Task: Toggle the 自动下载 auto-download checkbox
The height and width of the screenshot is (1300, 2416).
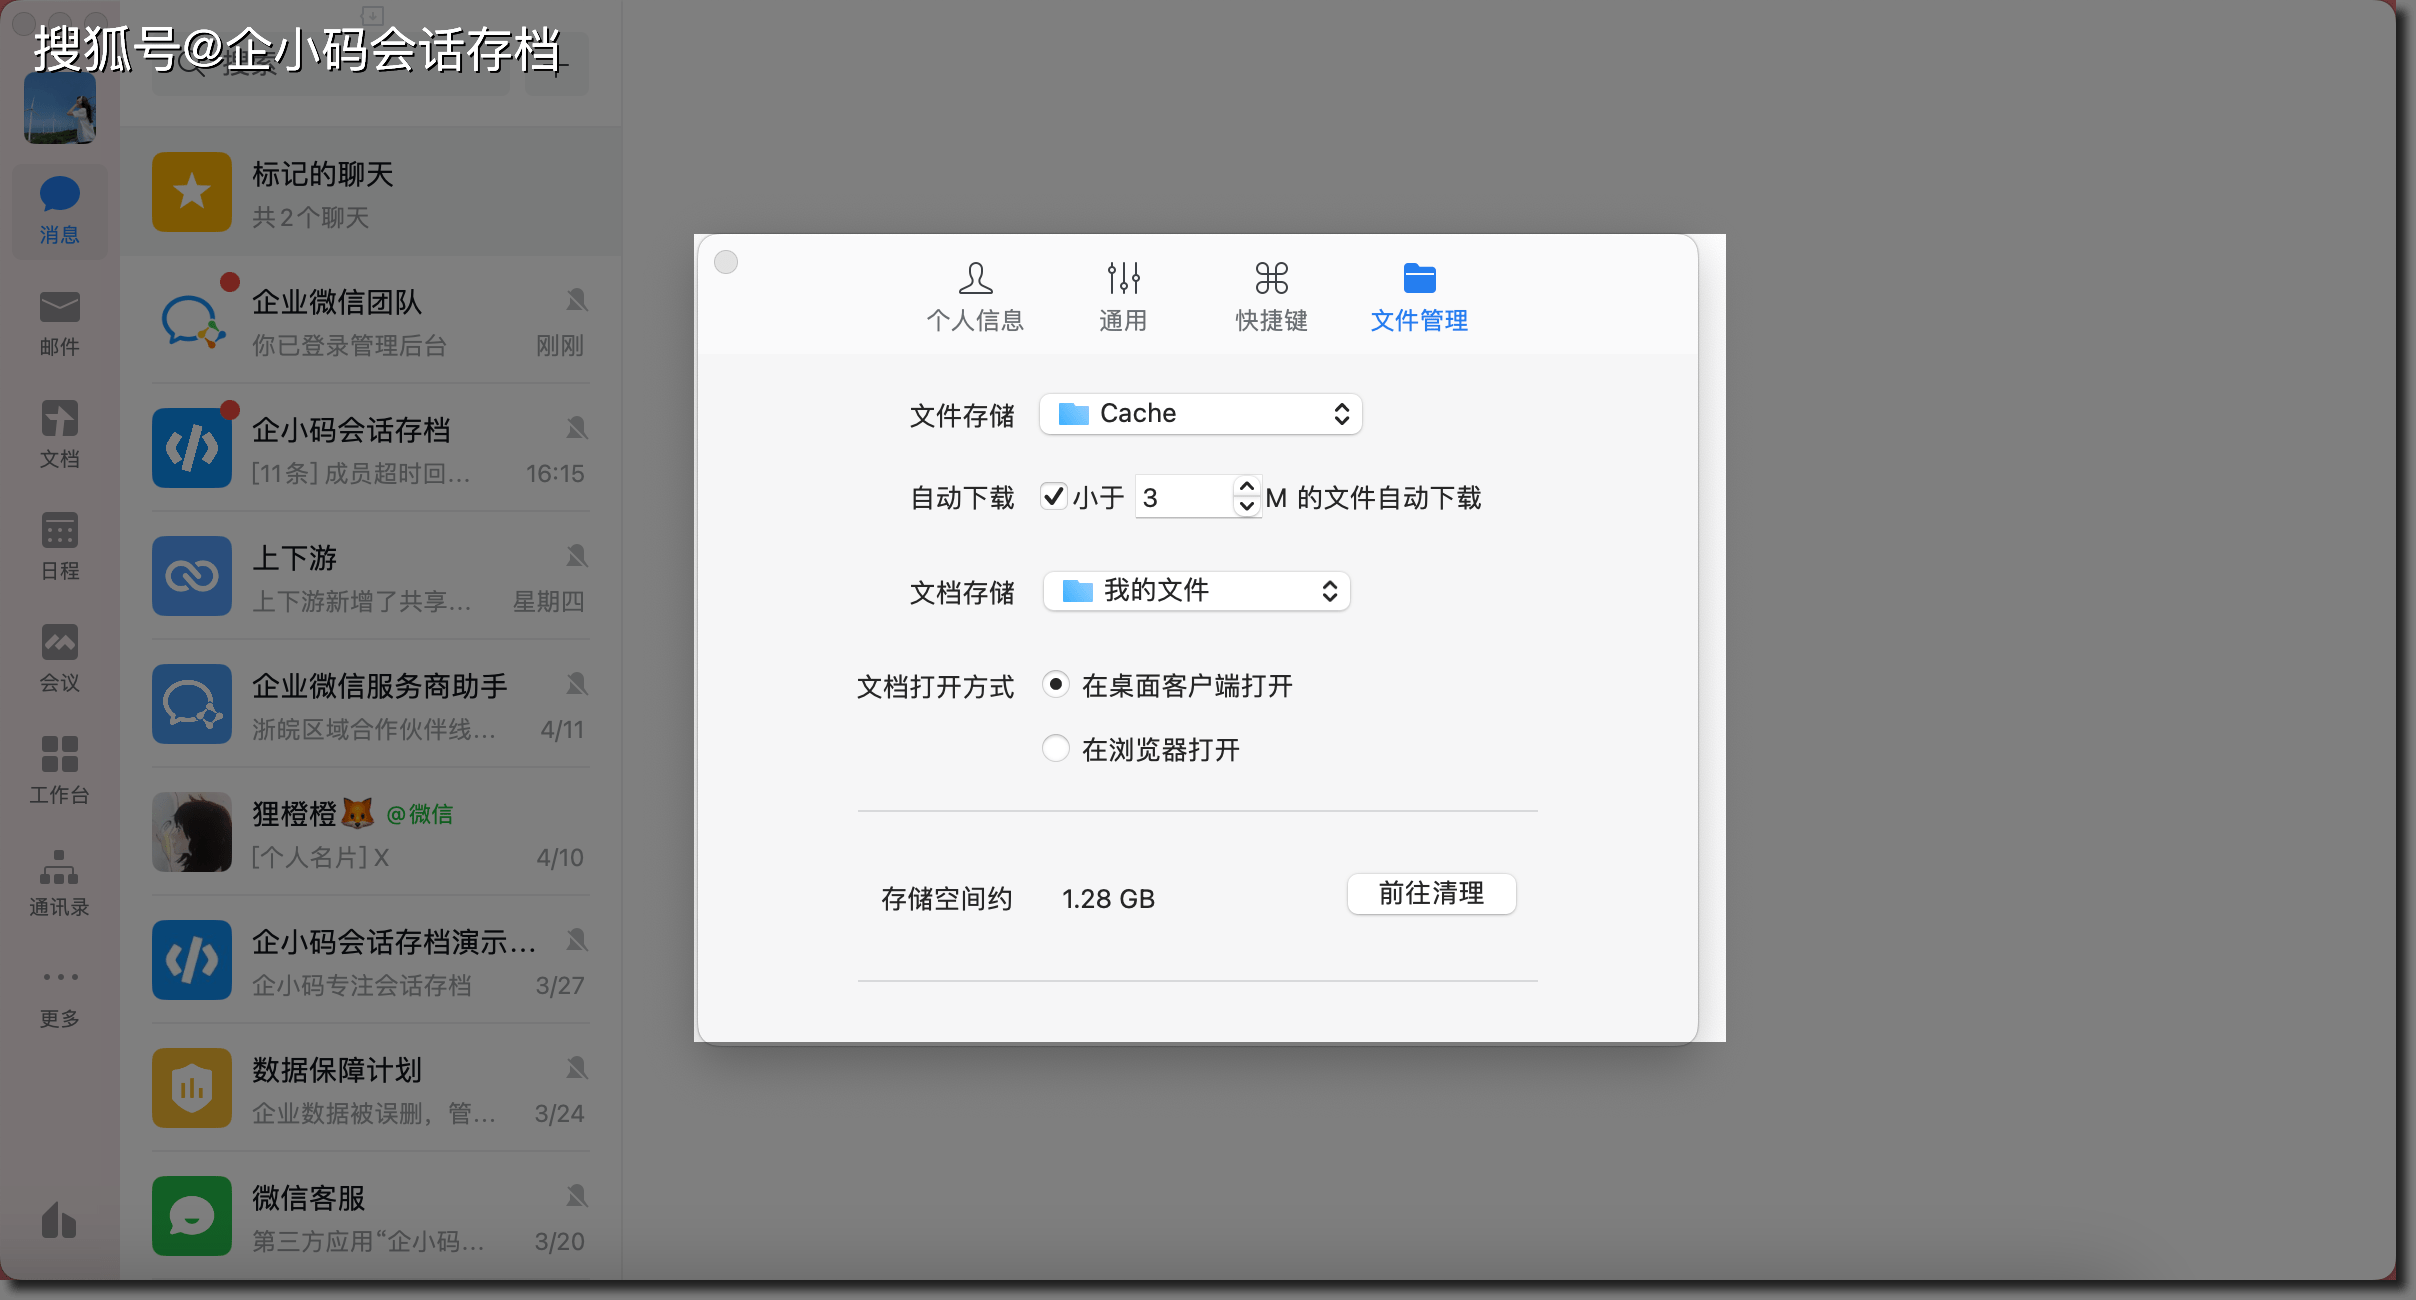Action: 1053,496
